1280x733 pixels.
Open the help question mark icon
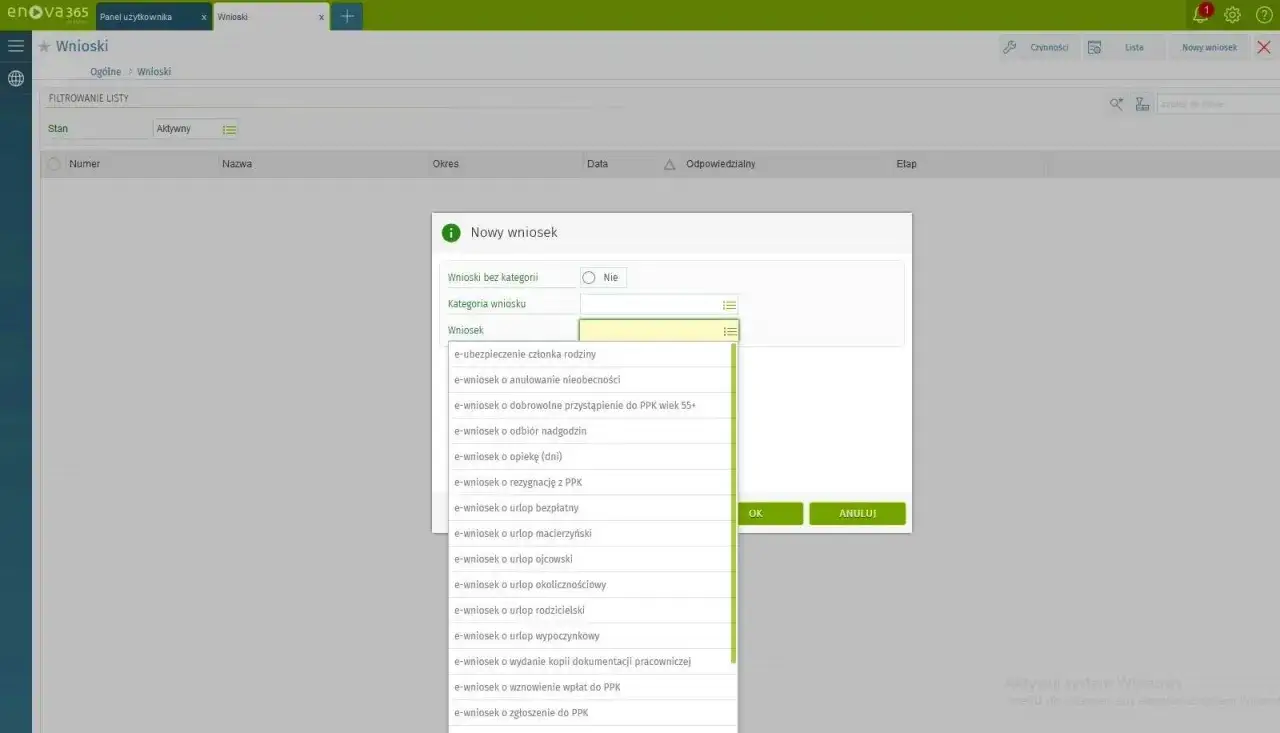1264,15
